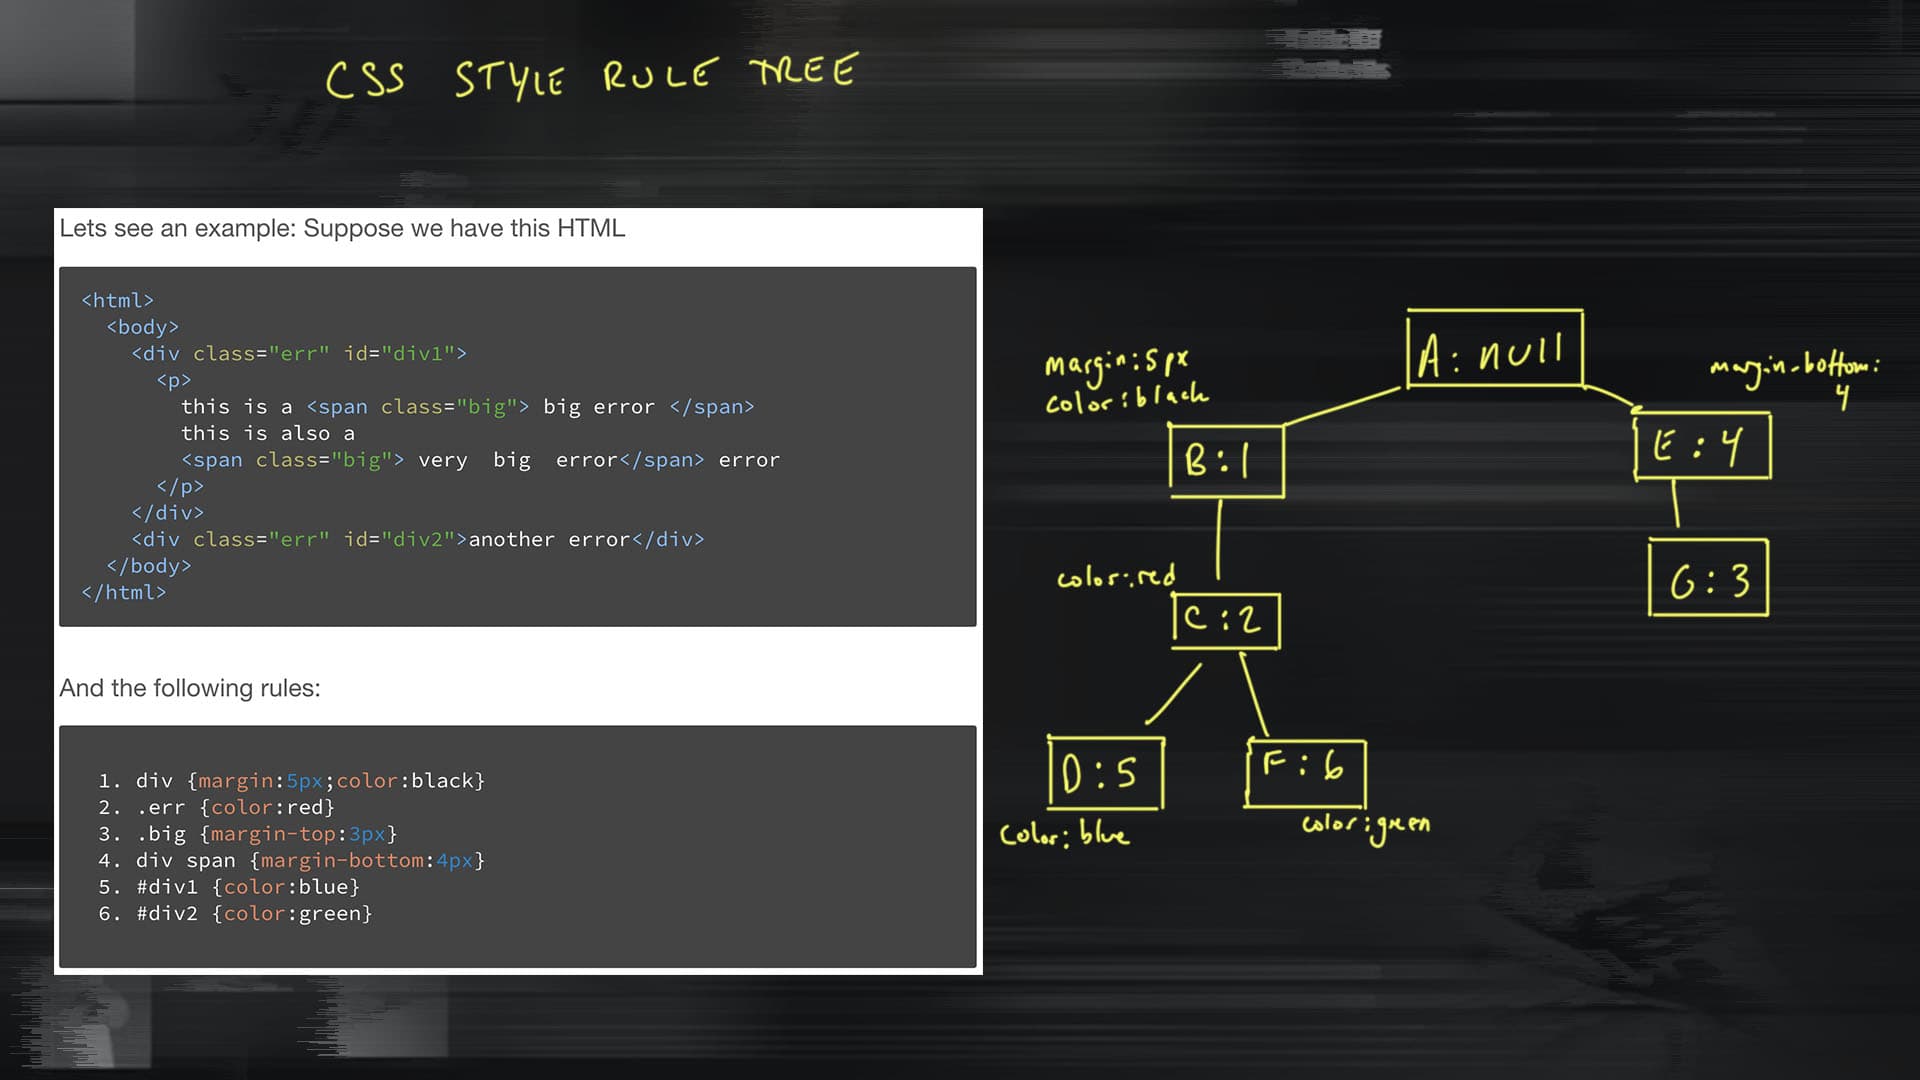The height and width of the screenshot is (1080, 1920).
Task: Click the div line with id="div1"
Action: point(299,353)
